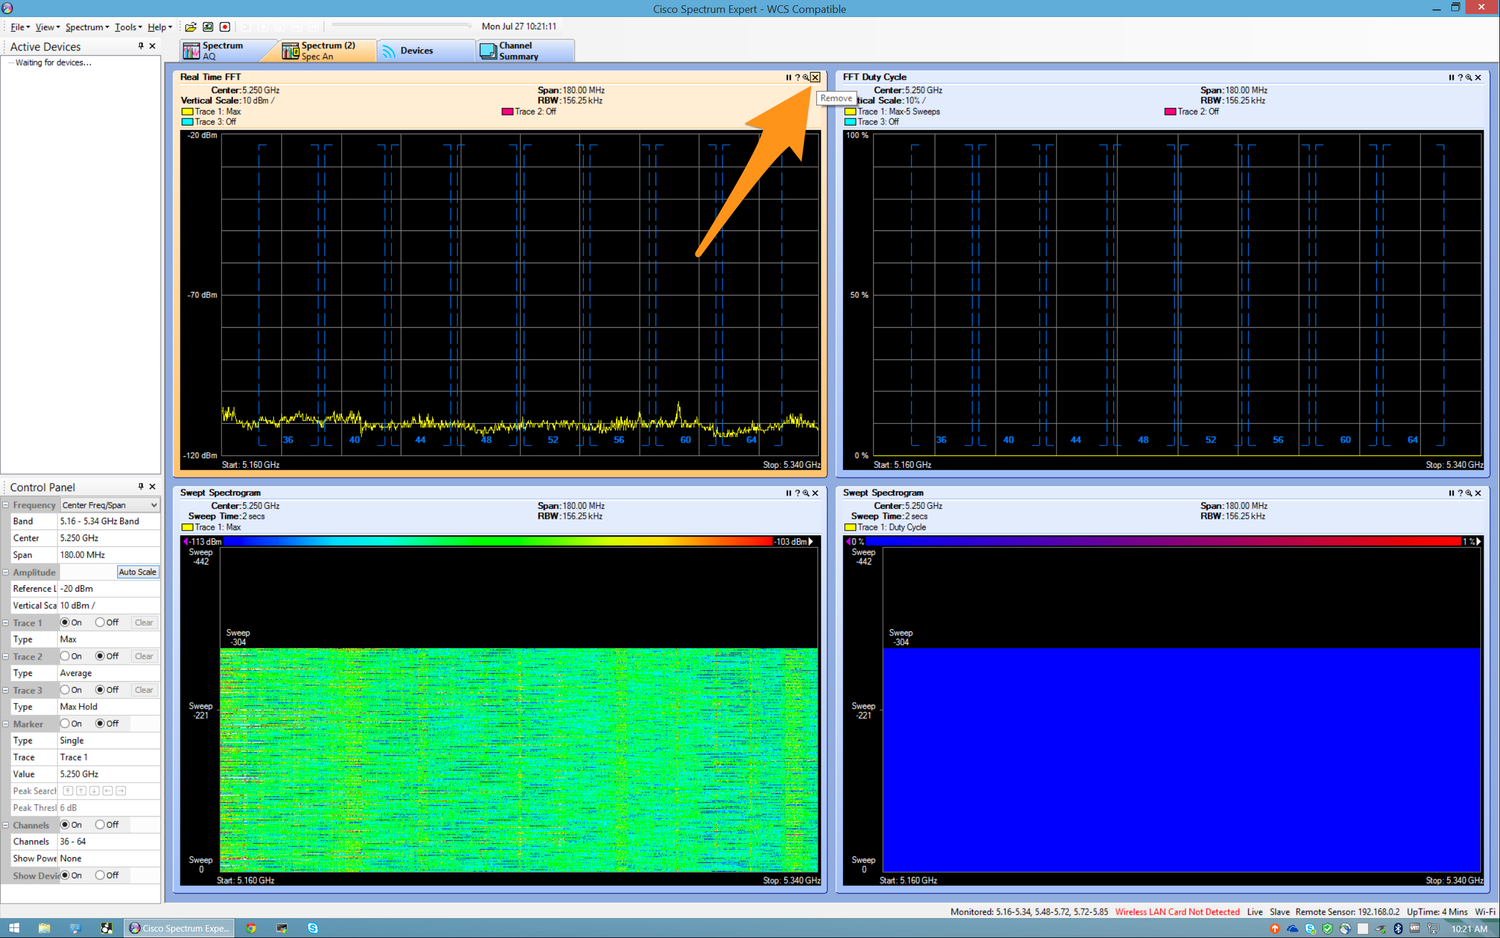Collapse the Marker section
The height and width of the screenshot is (938, 1500).
pyautogui.click(x=6, y=723)
